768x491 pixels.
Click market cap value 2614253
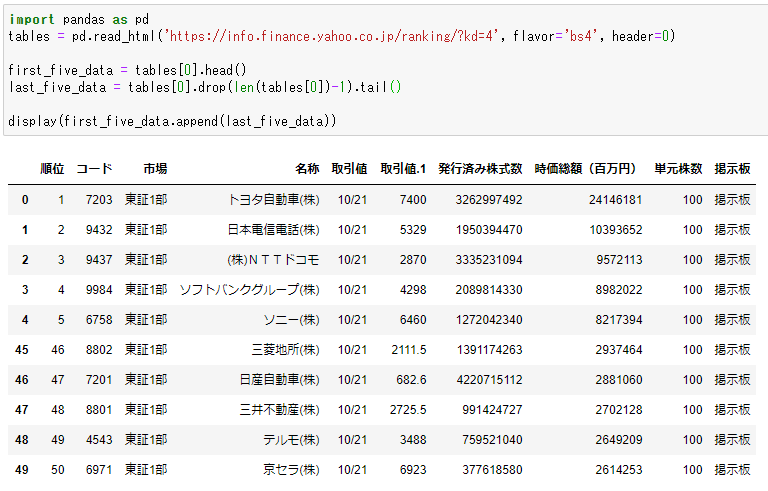pos(619,469)
